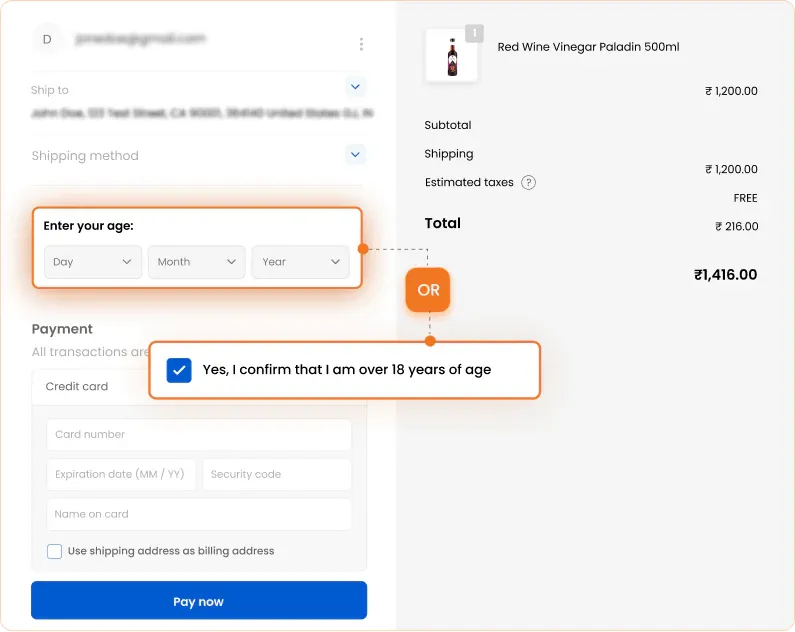Focus the Expiration date field
The height and width of the screenshot is (632, 795).
[x=121, y=474]
